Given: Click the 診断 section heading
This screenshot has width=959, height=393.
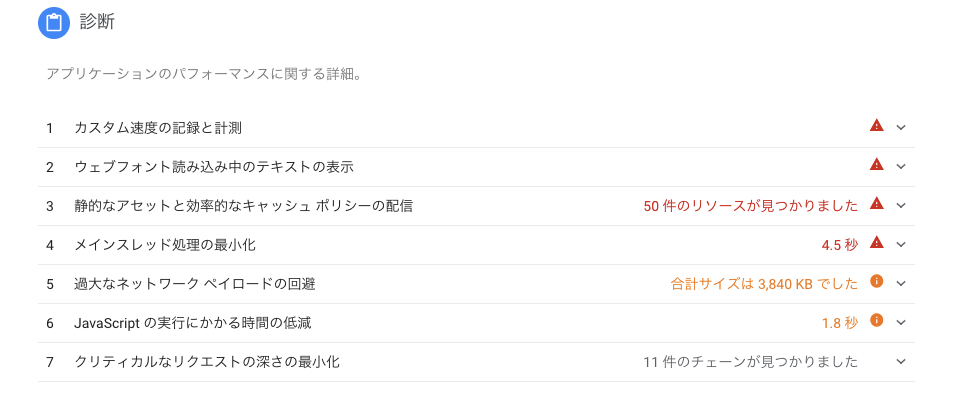Looking at the screenshot, I should 97,23.
